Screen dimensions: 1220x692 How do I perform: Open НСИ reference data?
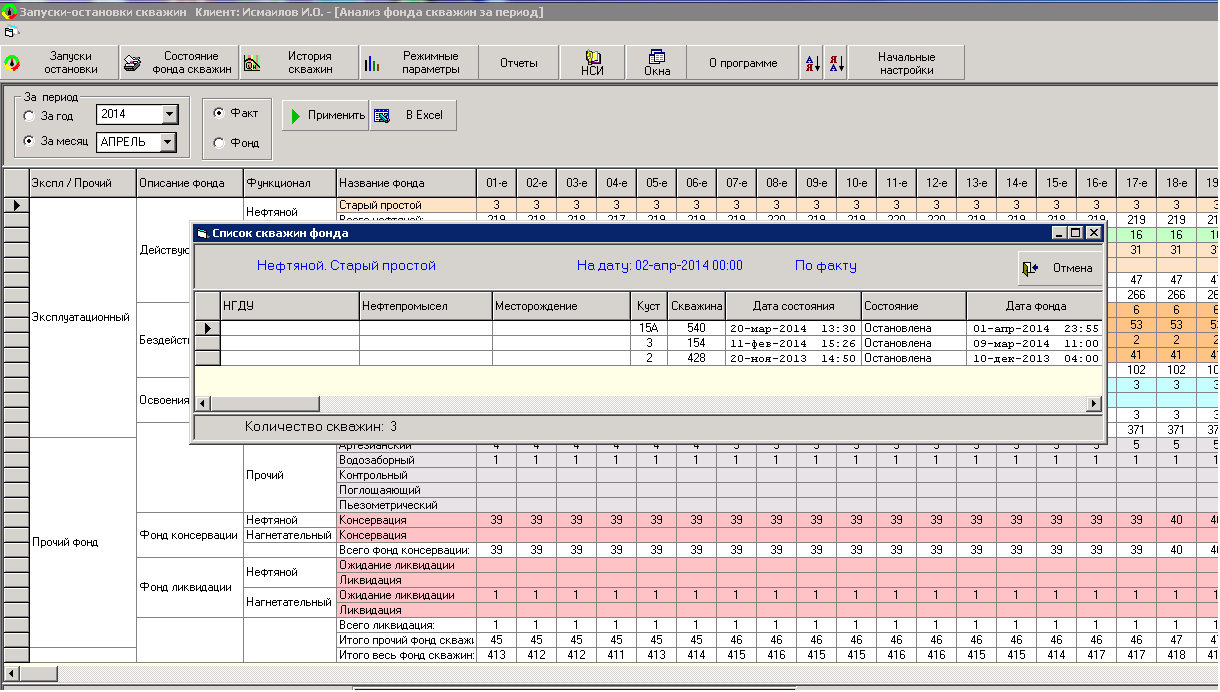[x=592, y=63]
